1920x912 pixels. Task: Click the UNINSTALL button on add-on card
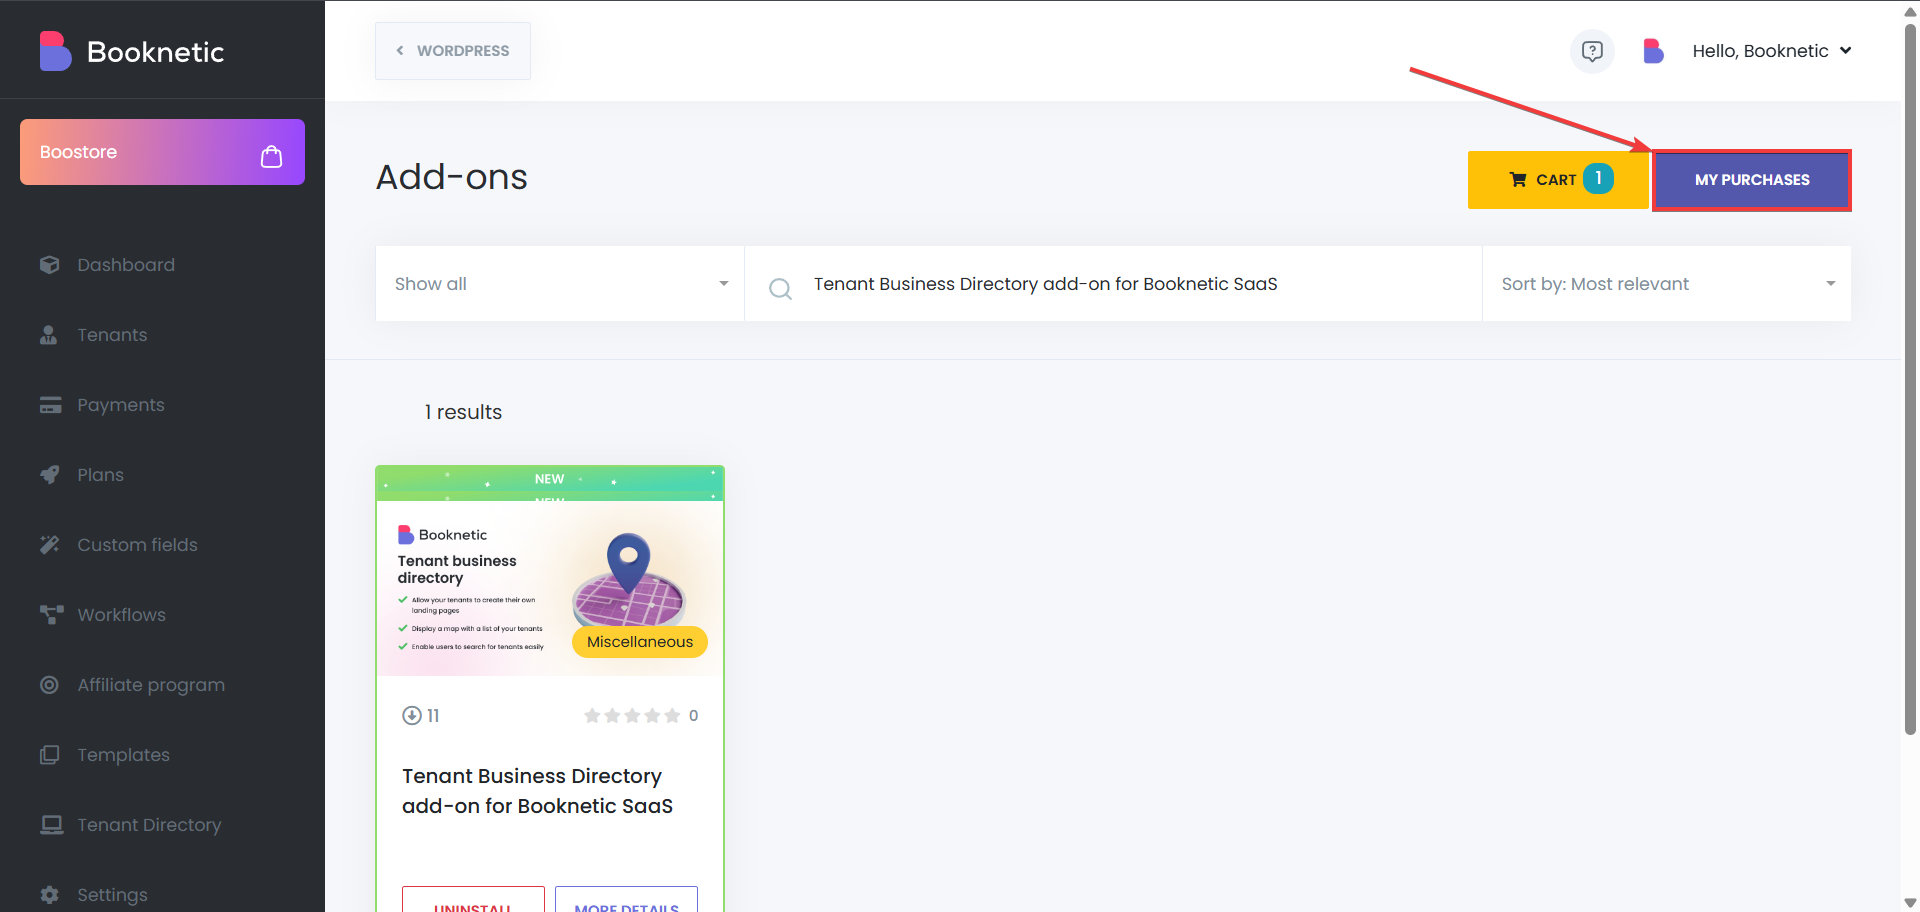(x=473, y=899)
